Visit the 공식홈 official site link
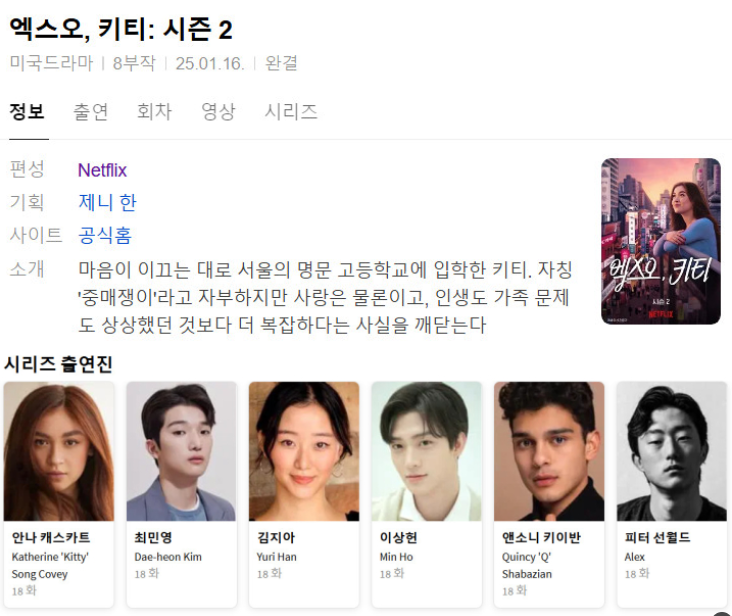This screenshot has width=732, height=616. tap(105, 235)
